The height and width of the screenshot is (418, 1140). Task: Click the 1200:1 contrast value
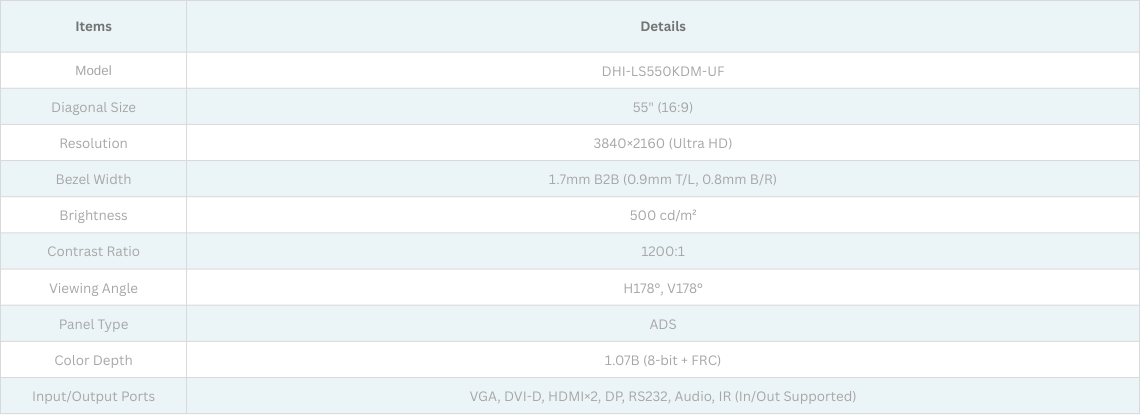point(662,251)
